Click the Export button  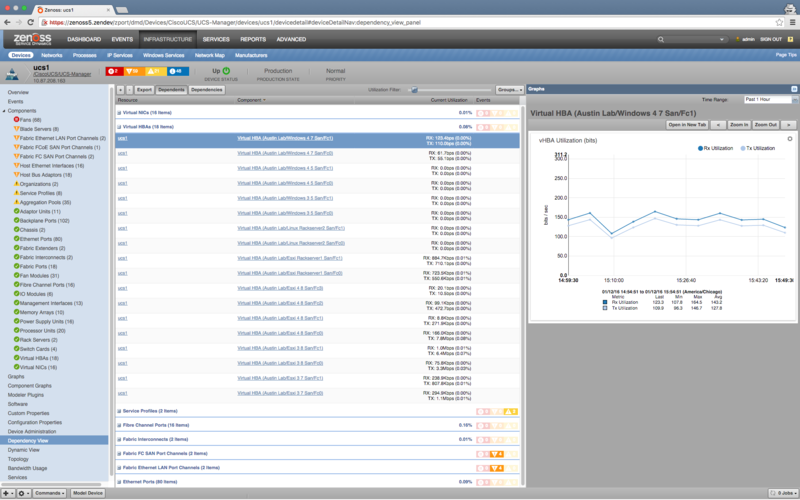144,90
